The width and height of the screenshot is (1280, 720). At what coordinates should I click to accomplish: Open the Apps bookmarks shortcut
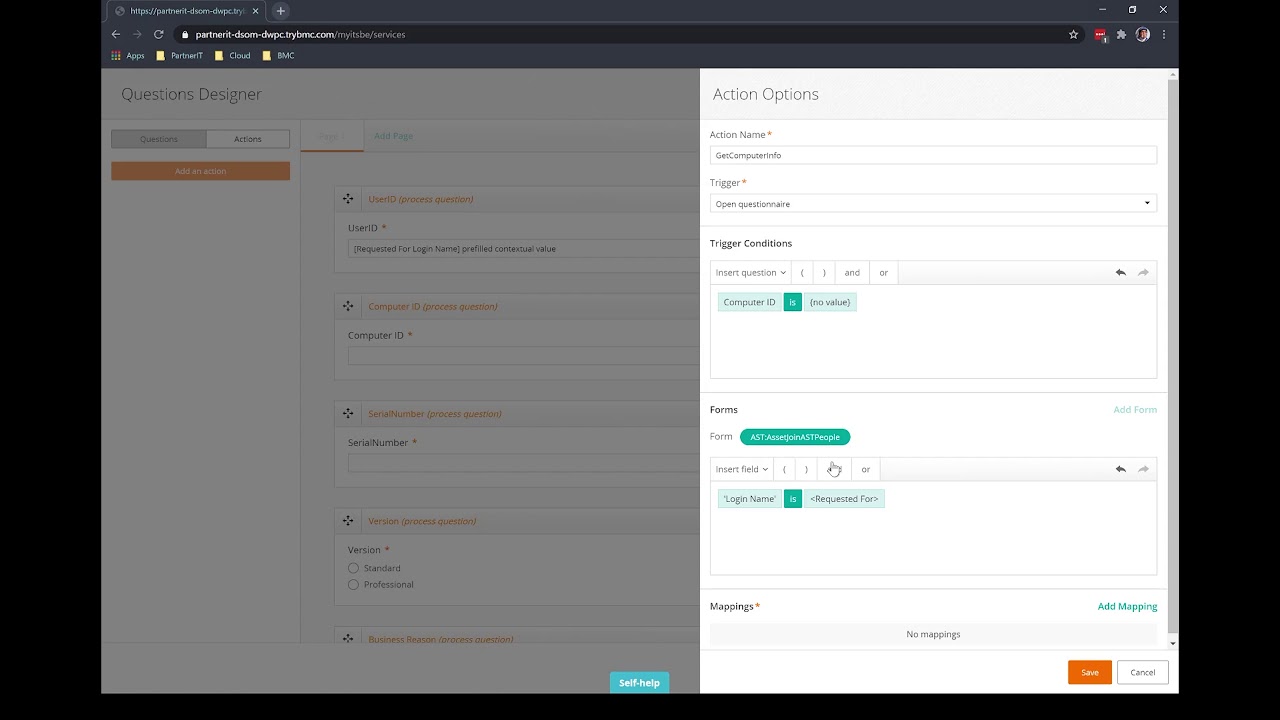pyautogui.click(x=128, y=56)
